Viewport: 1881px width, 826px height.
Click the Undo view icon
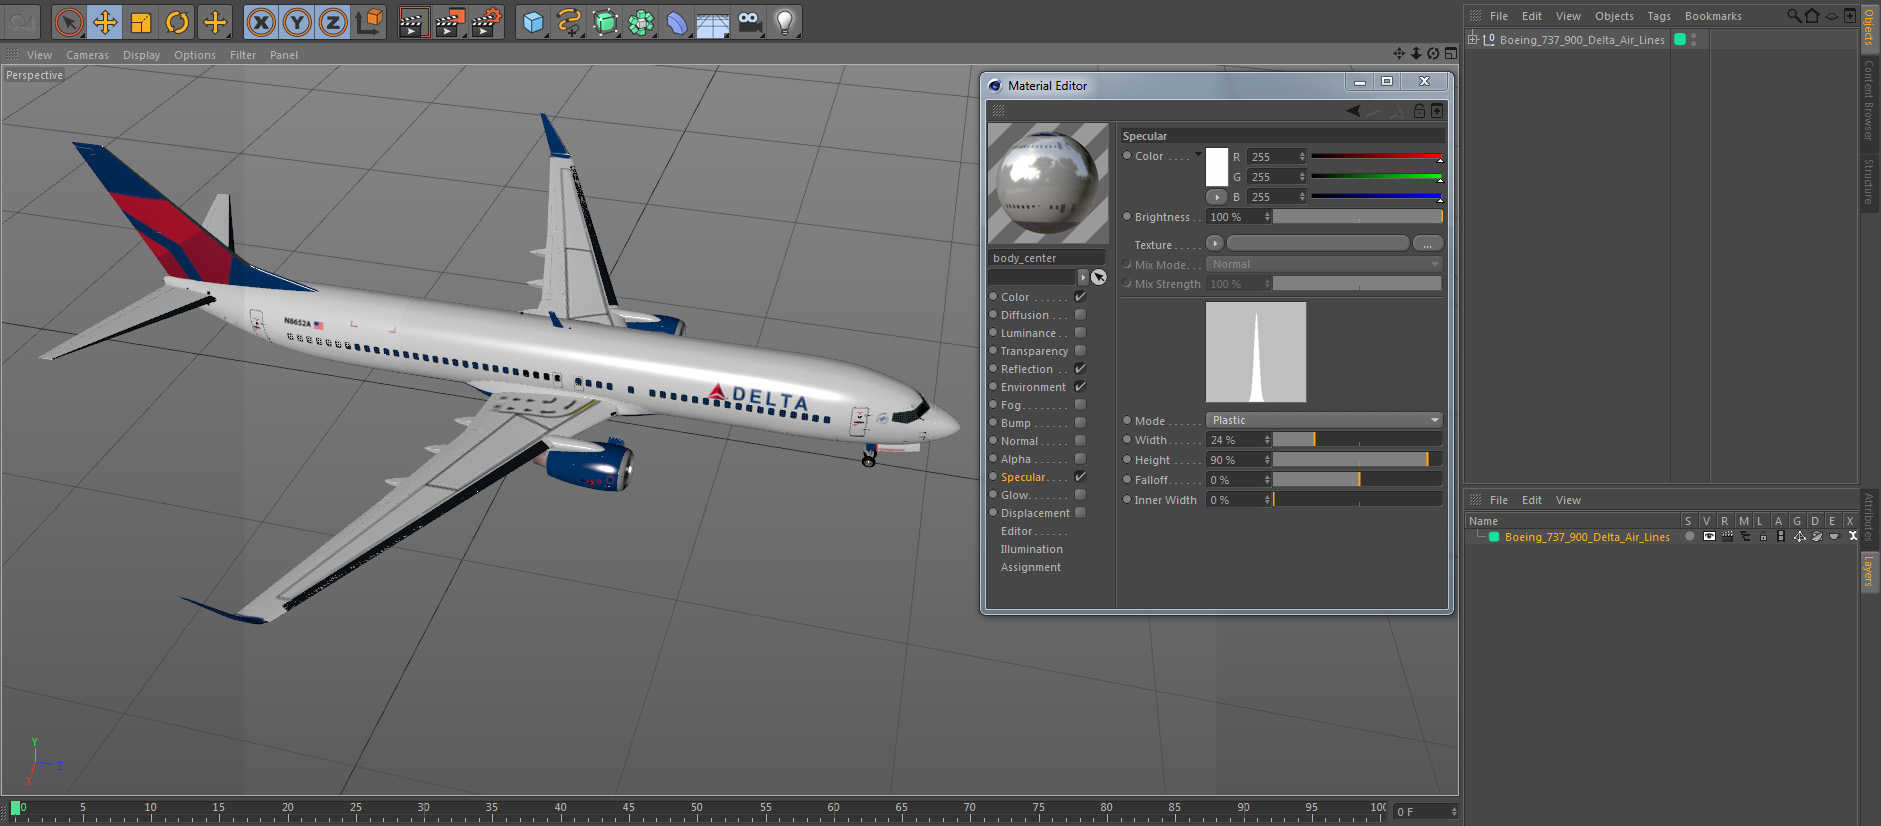click(x=22, y=22)
